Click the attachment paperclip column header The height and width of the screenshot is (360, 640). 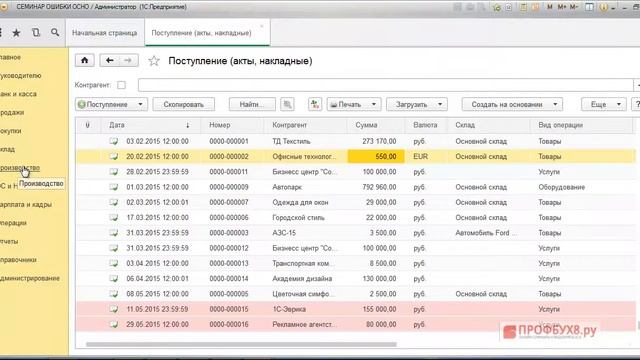pos(87,125)
